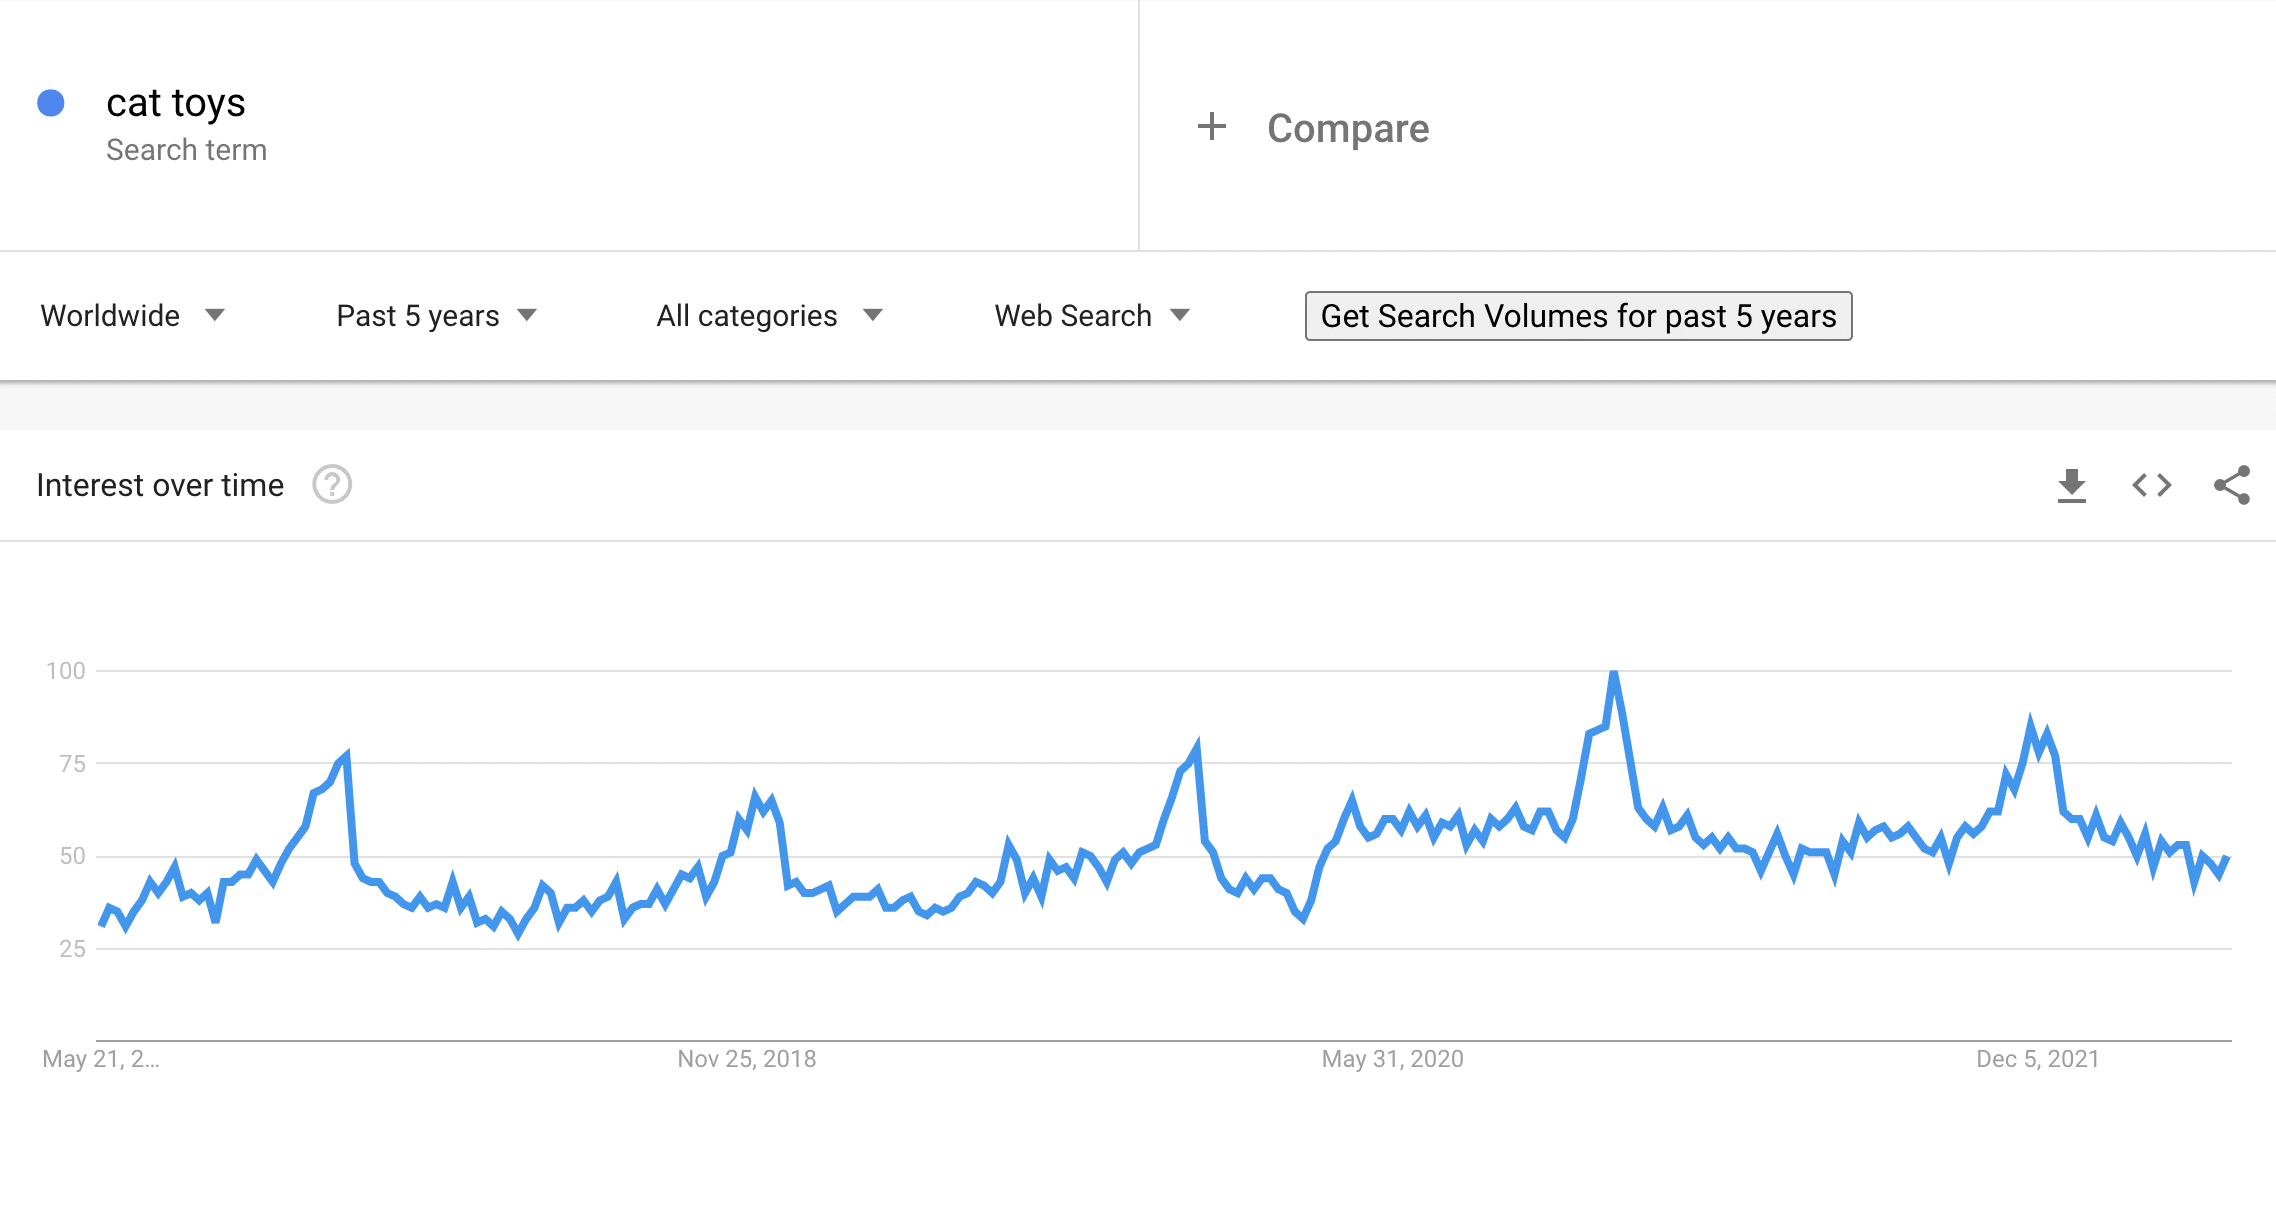Image resolution: width=2276 pixels, height=1206 pixels.
Task: Select the May 31, 2020 axis label
Action: click(1393, 1059)
